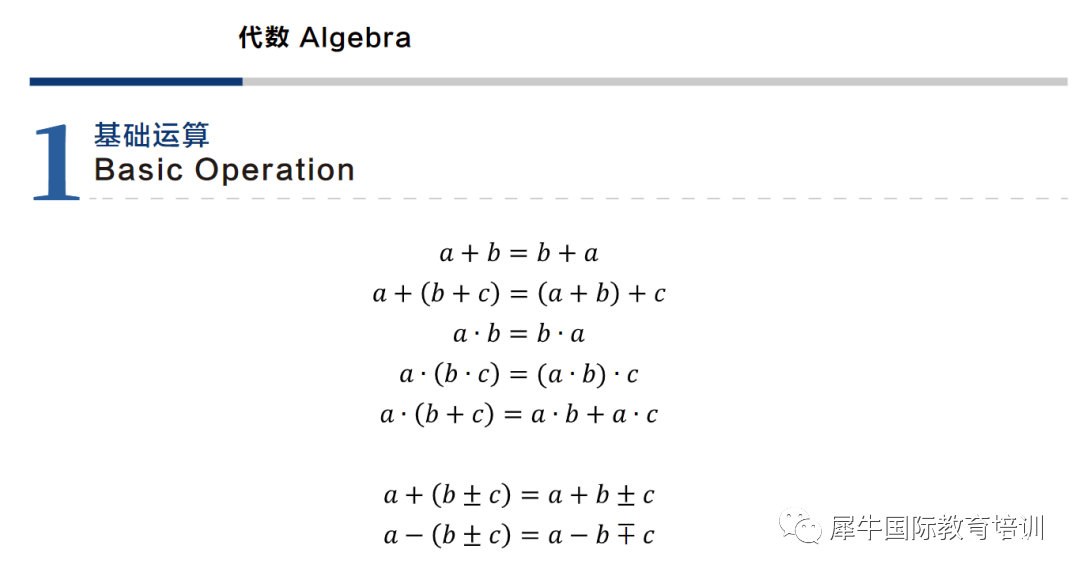Click the 犀牛国际教育培训 watermark text
The height and width of the screenshot is (576, 1080).
[x=937, y=528]
